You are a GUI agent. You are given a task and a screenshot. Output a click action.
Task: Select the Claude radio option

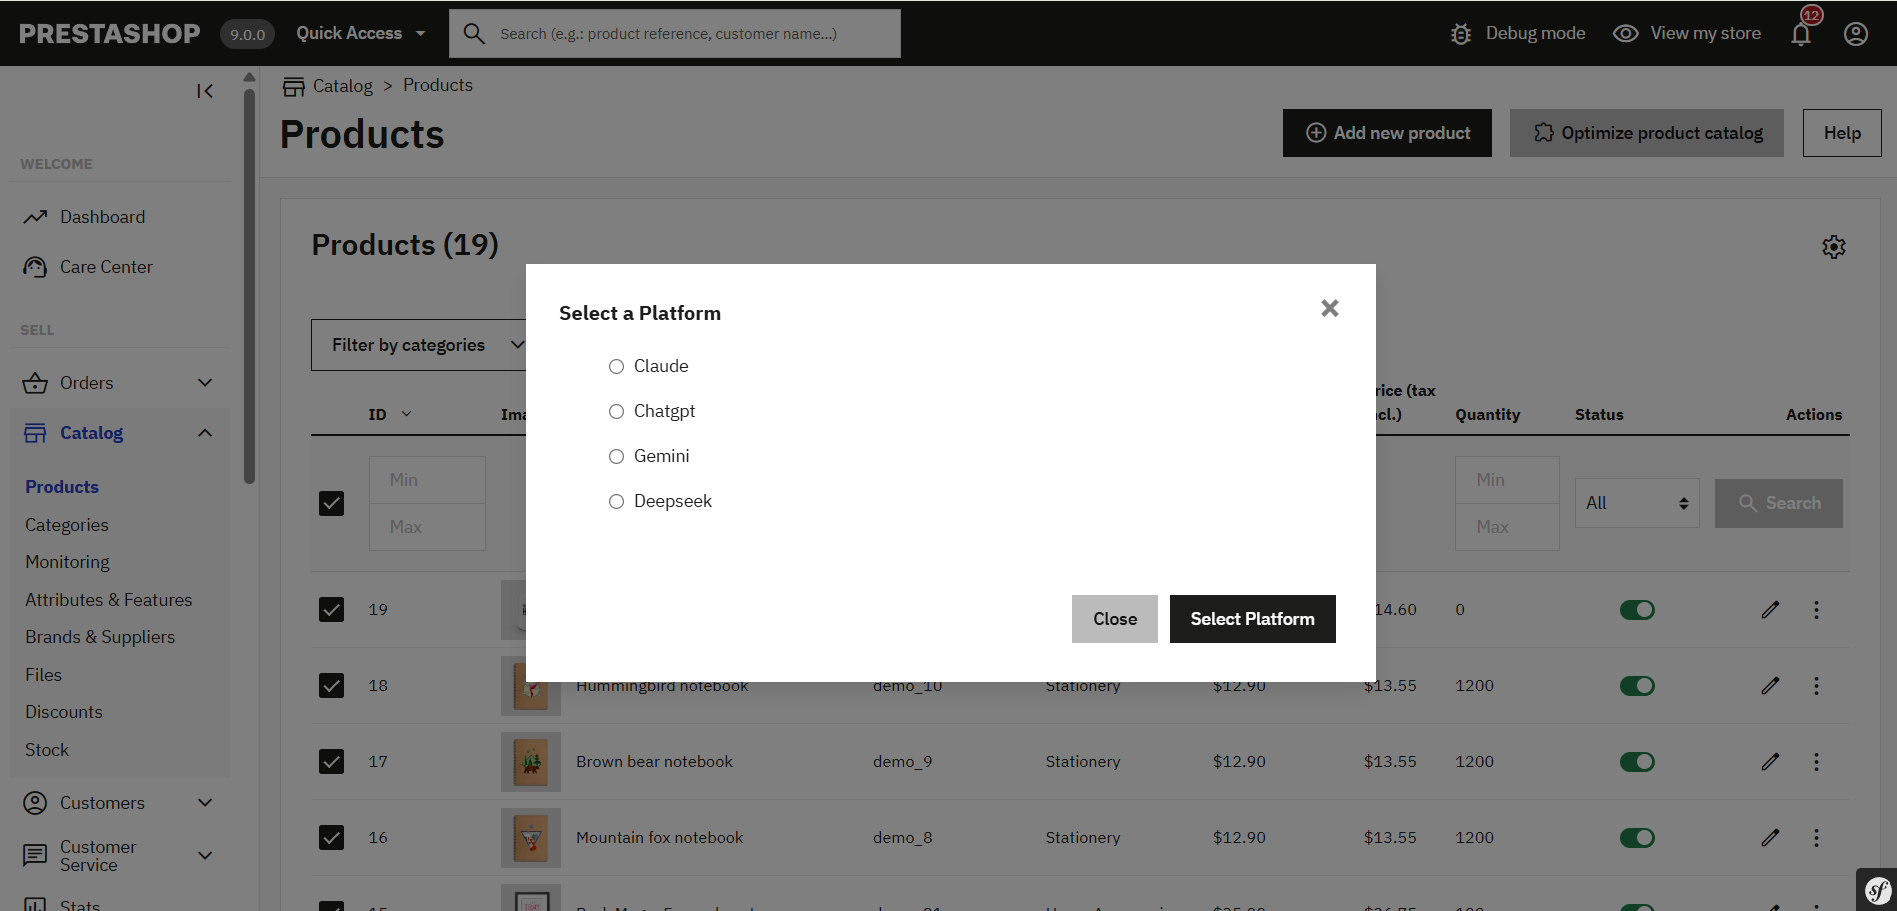click(x=616, y=367)
